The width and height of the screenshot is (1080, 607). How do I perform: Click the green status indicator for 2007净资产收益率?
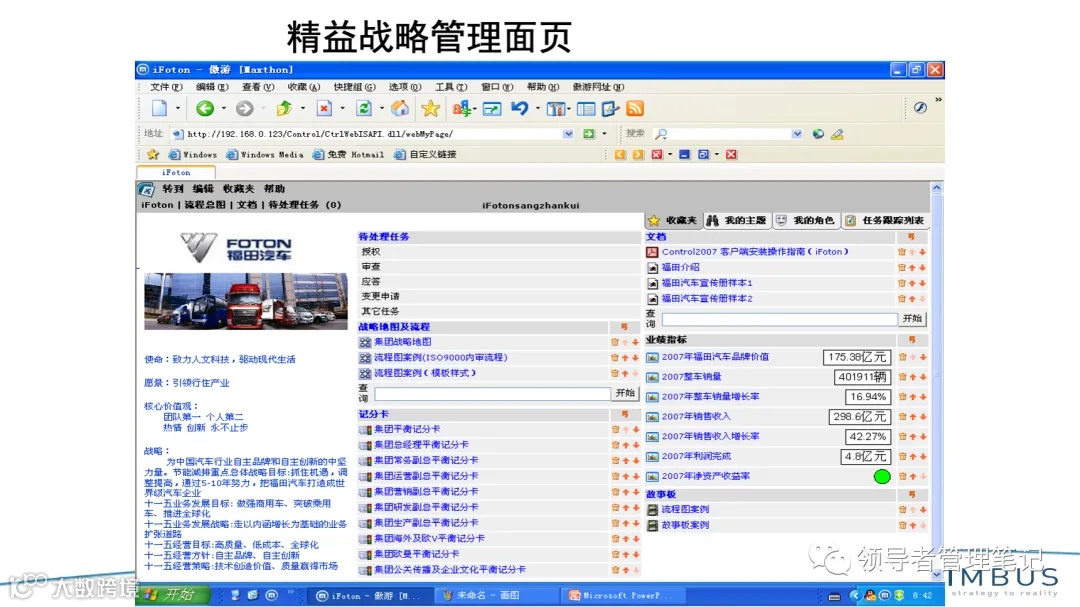[x=883, y=476]
